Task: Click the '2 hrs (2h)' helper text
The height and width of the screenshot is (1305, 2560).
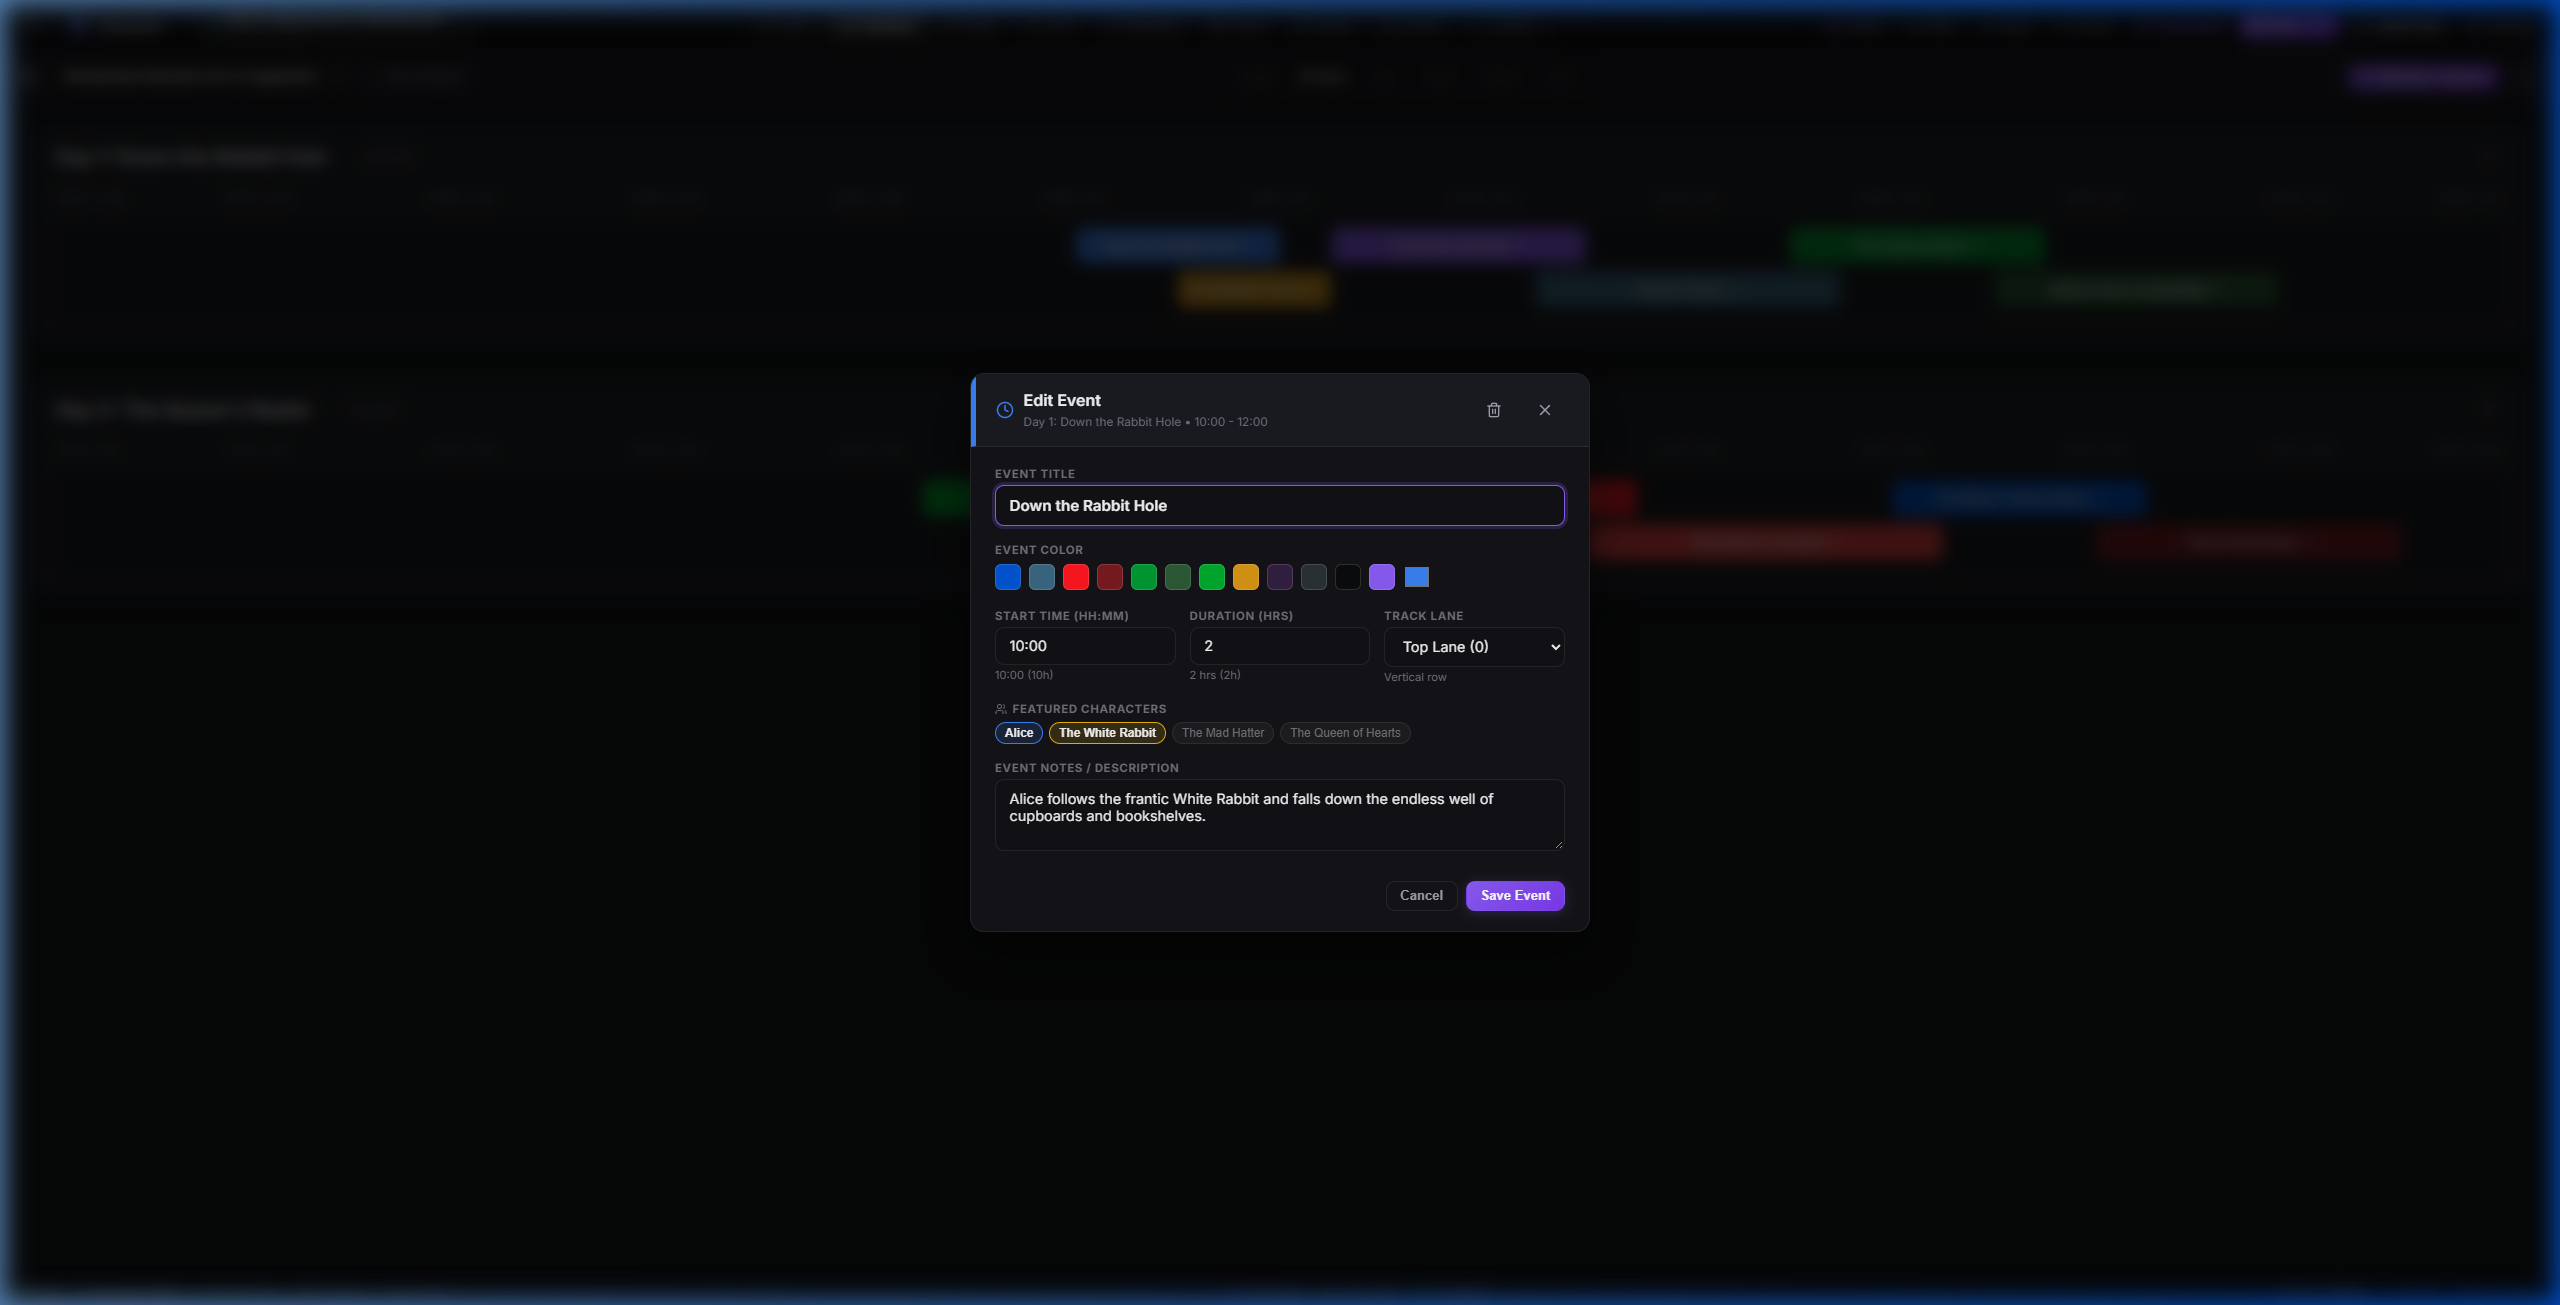Action: (1214, 676)
